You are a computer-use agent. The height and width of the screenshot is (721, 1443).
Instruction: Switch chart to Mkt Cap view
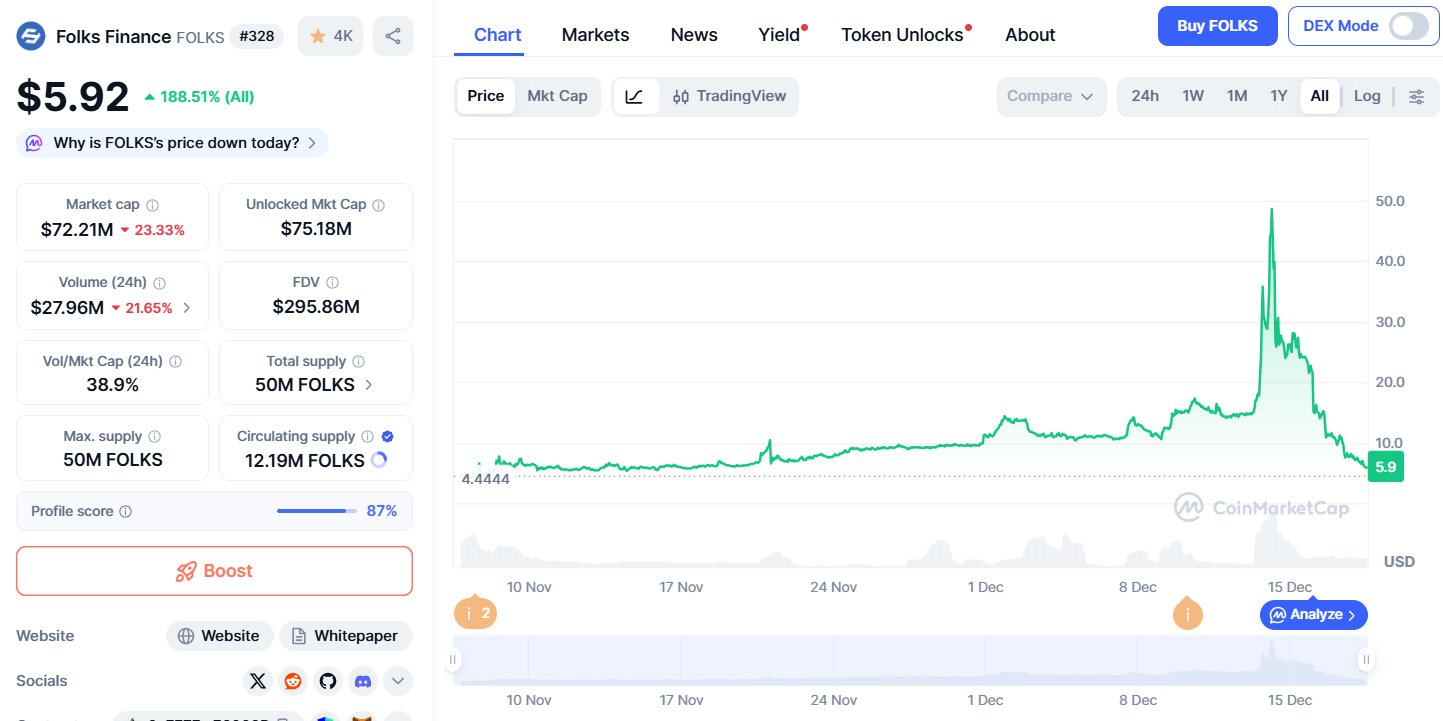coord(557,97)
